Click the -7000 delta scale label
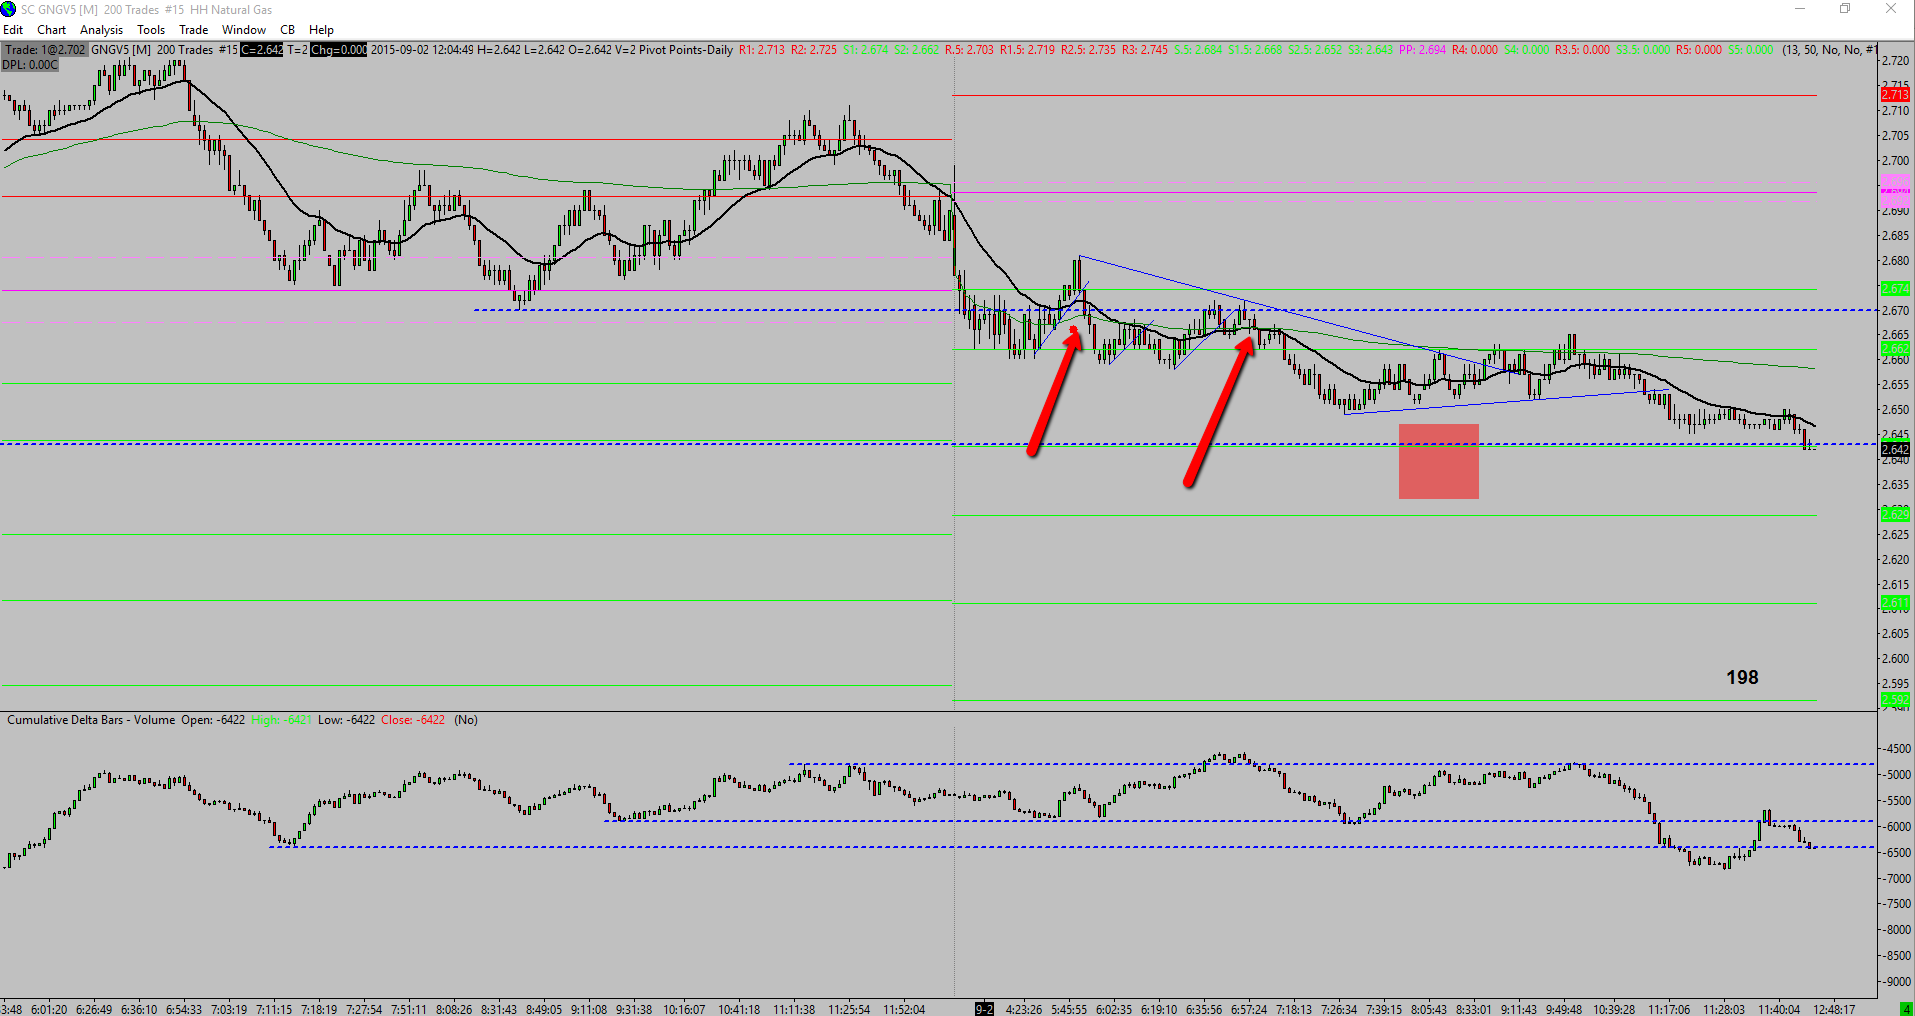The height and width of the screenshot is (1016, 1915). click(1897, 879)
